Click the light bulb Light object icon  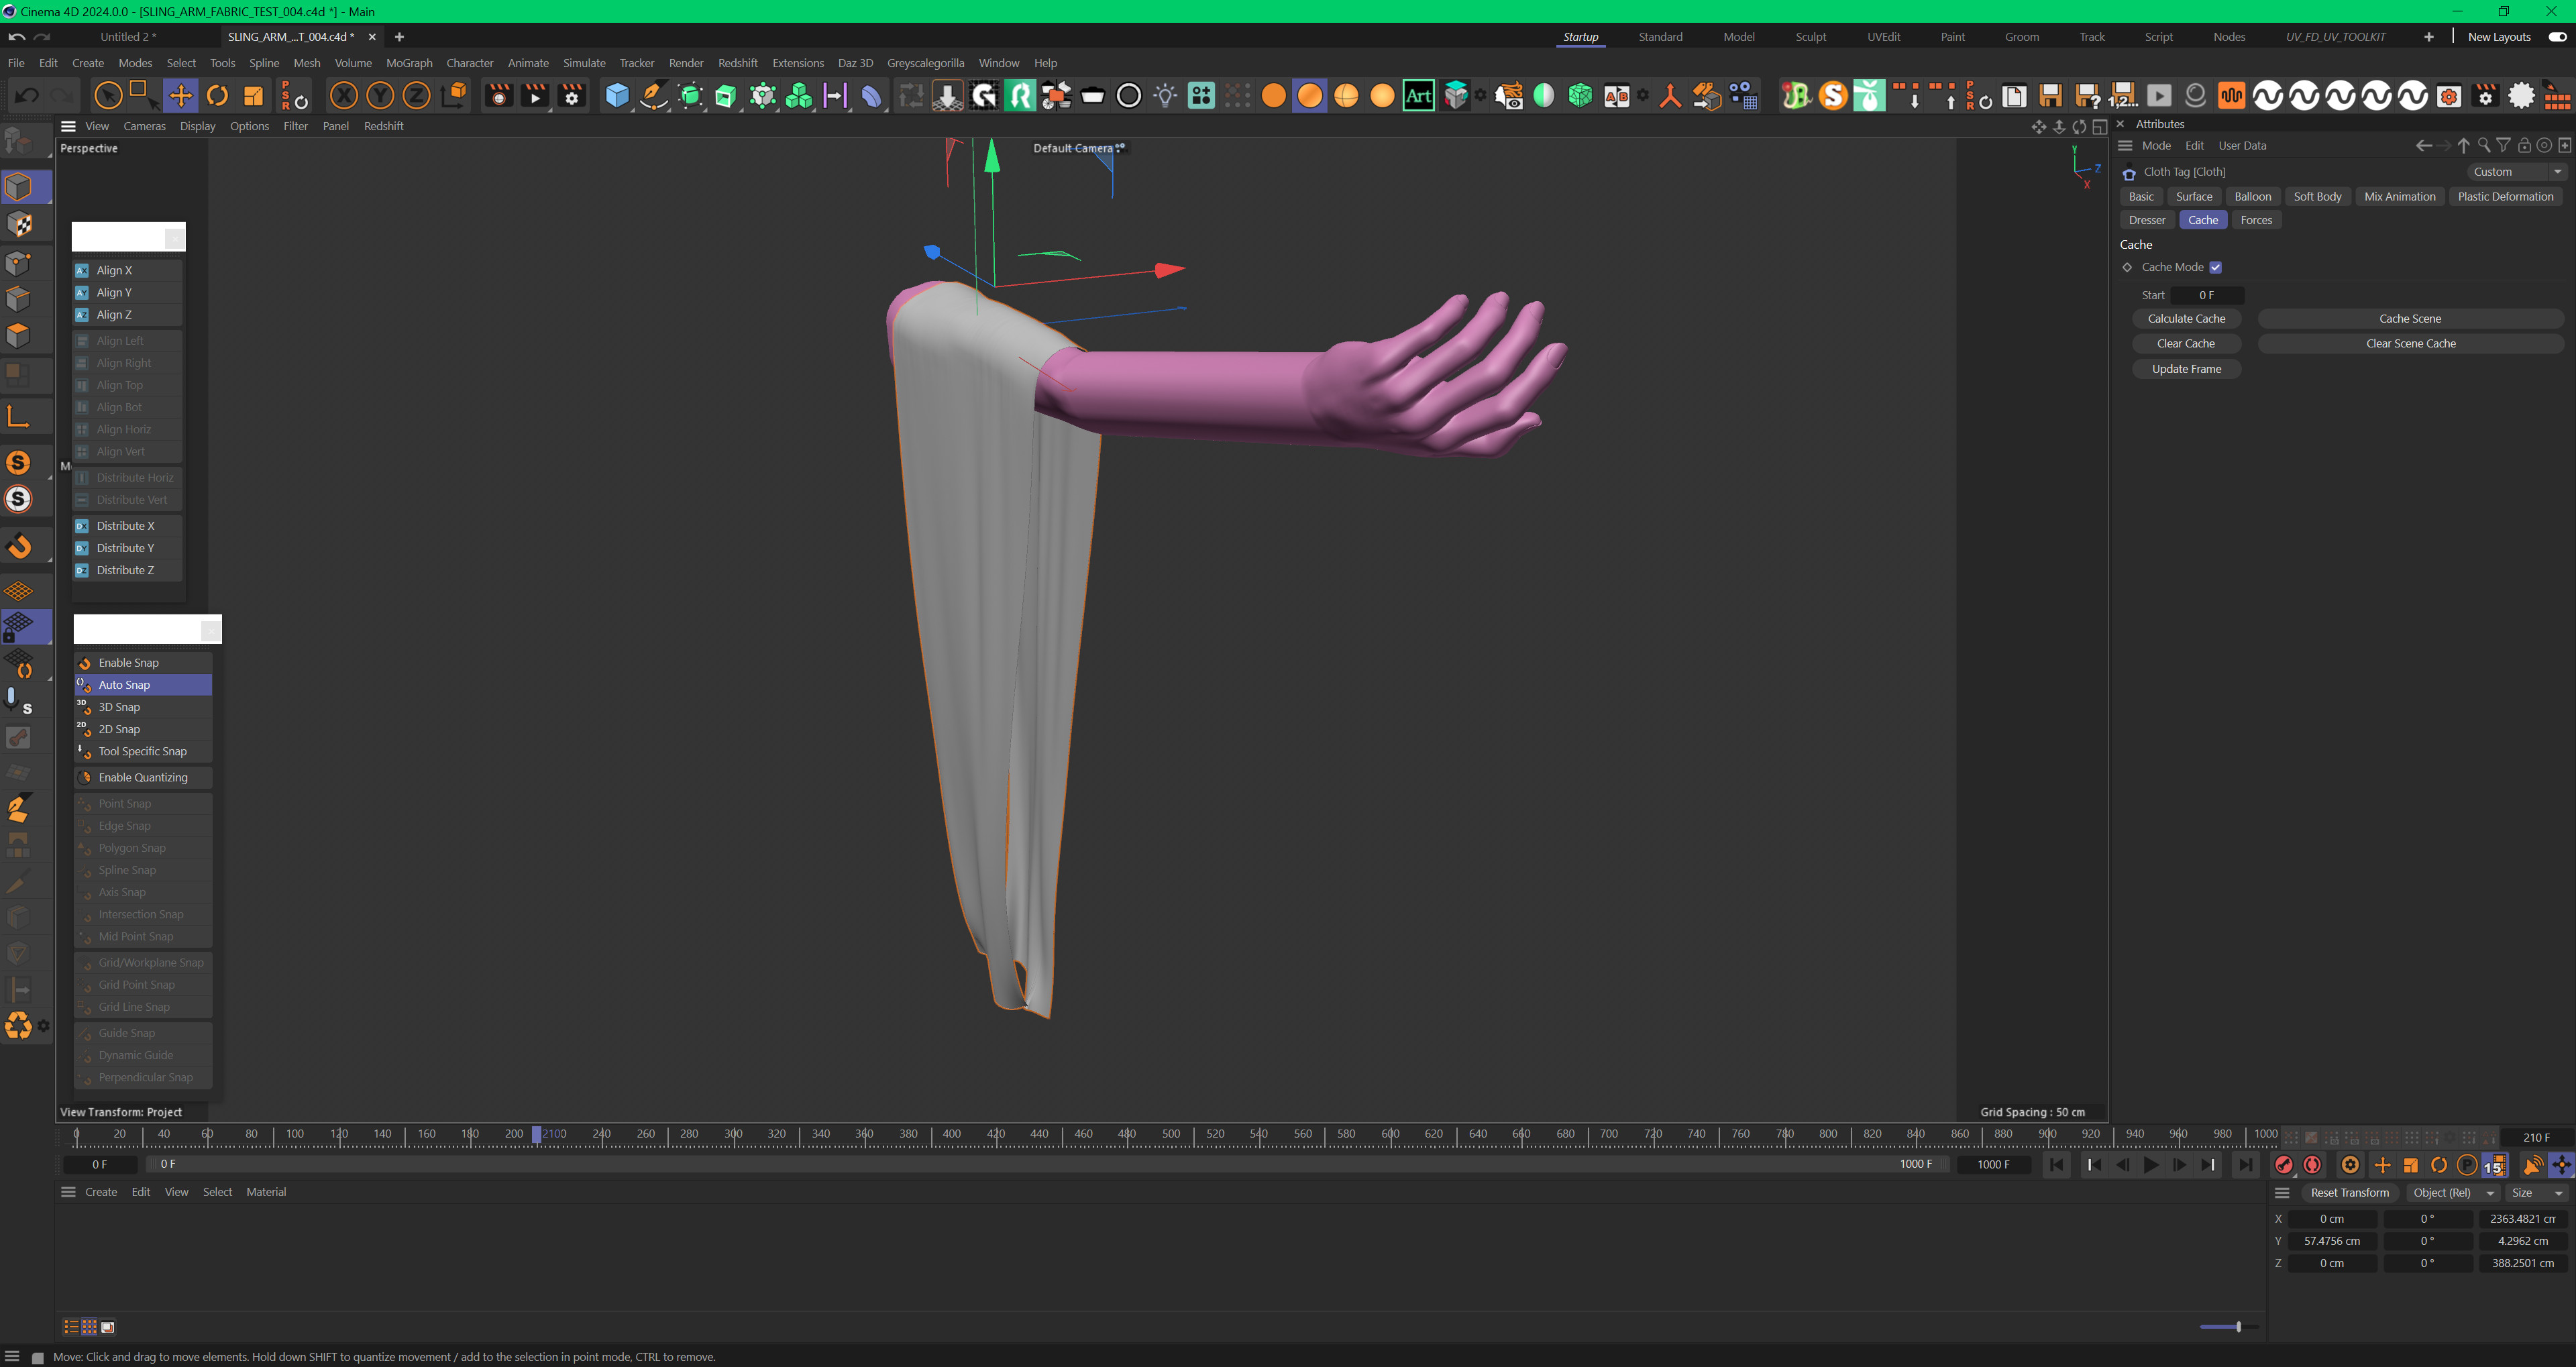[1165, 96]
